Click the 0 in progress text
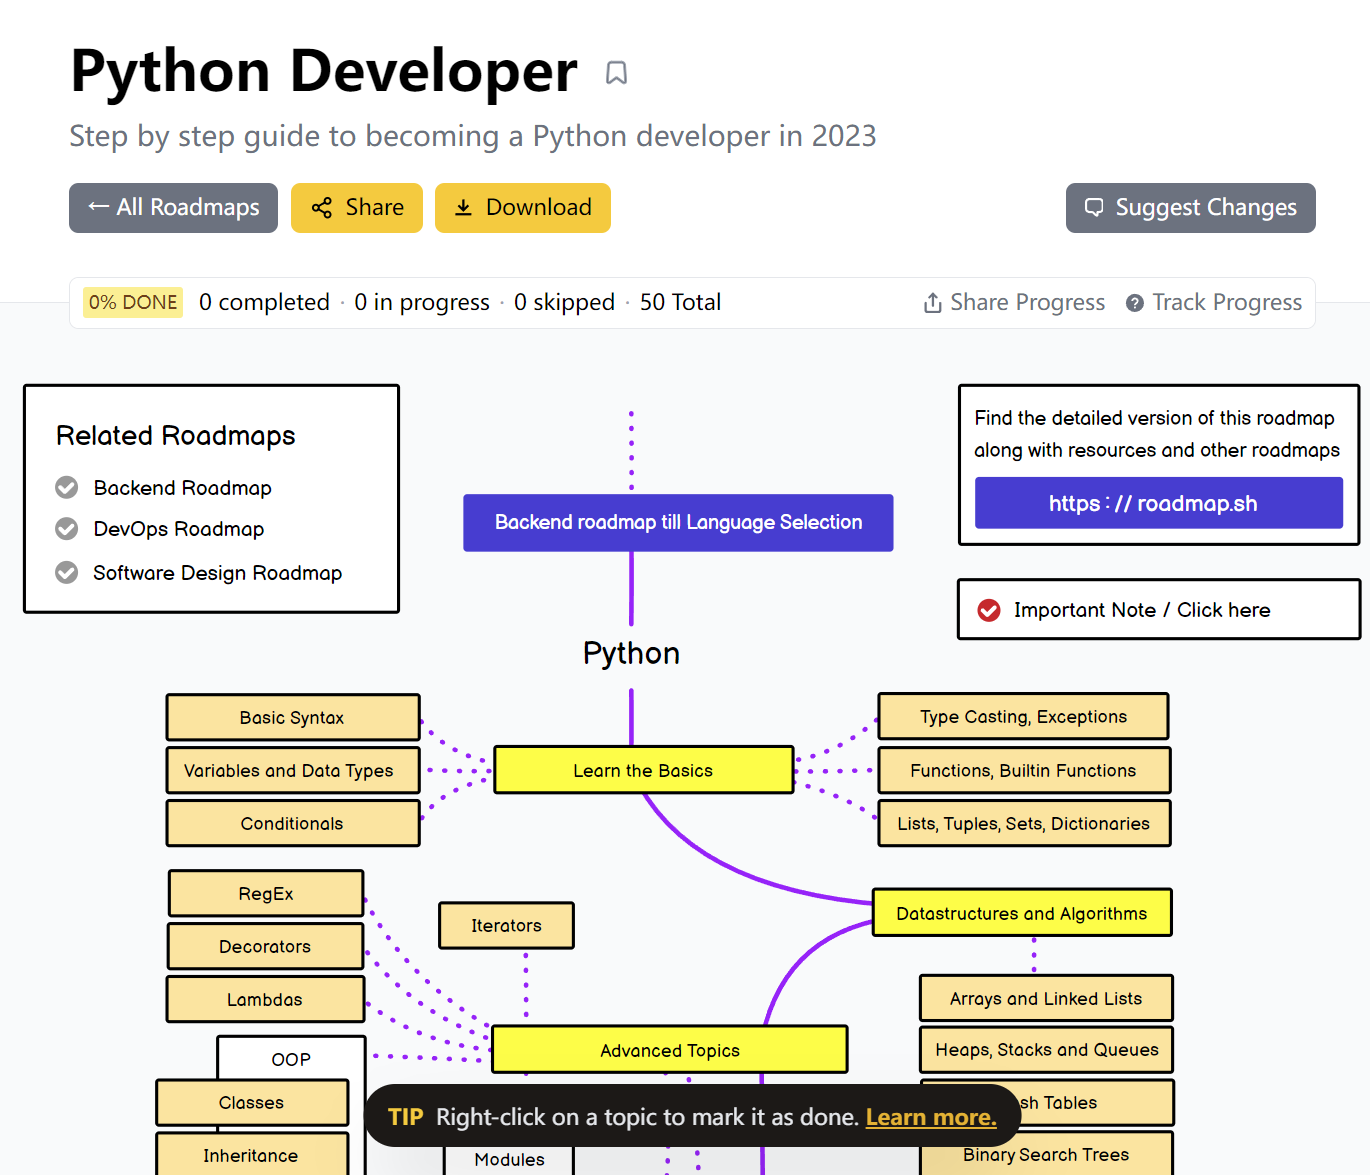1370x1175 pixels. [422, 303]
